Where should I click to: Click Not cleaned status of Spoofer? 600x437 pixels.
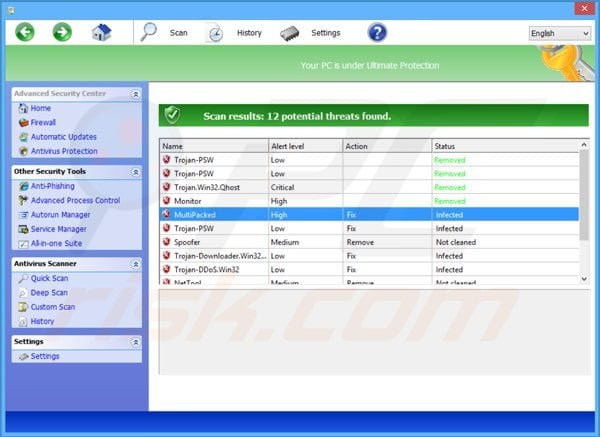456,242
